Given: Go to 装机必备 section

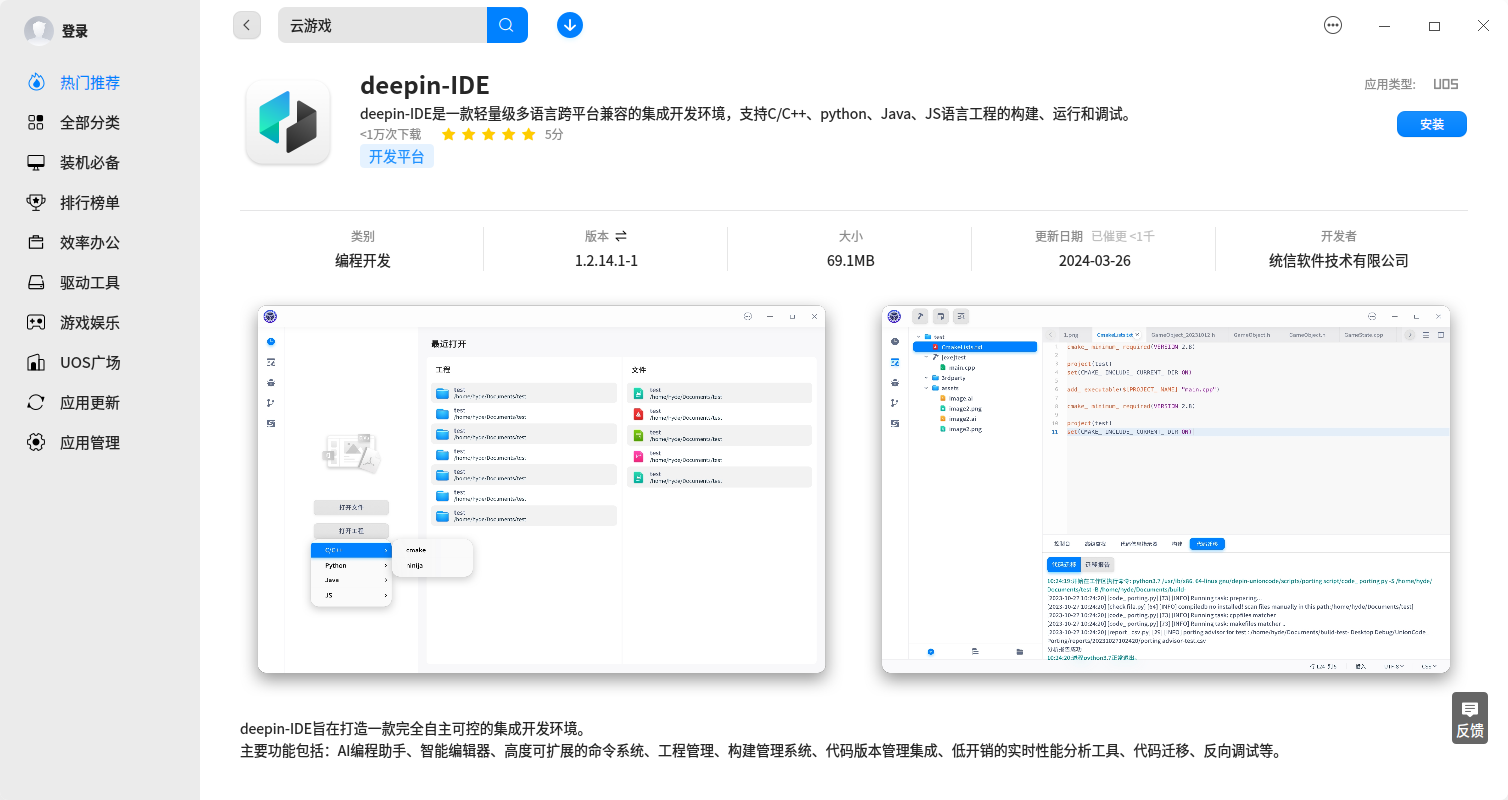Looking at the screenshot, I should click(90, 162).
